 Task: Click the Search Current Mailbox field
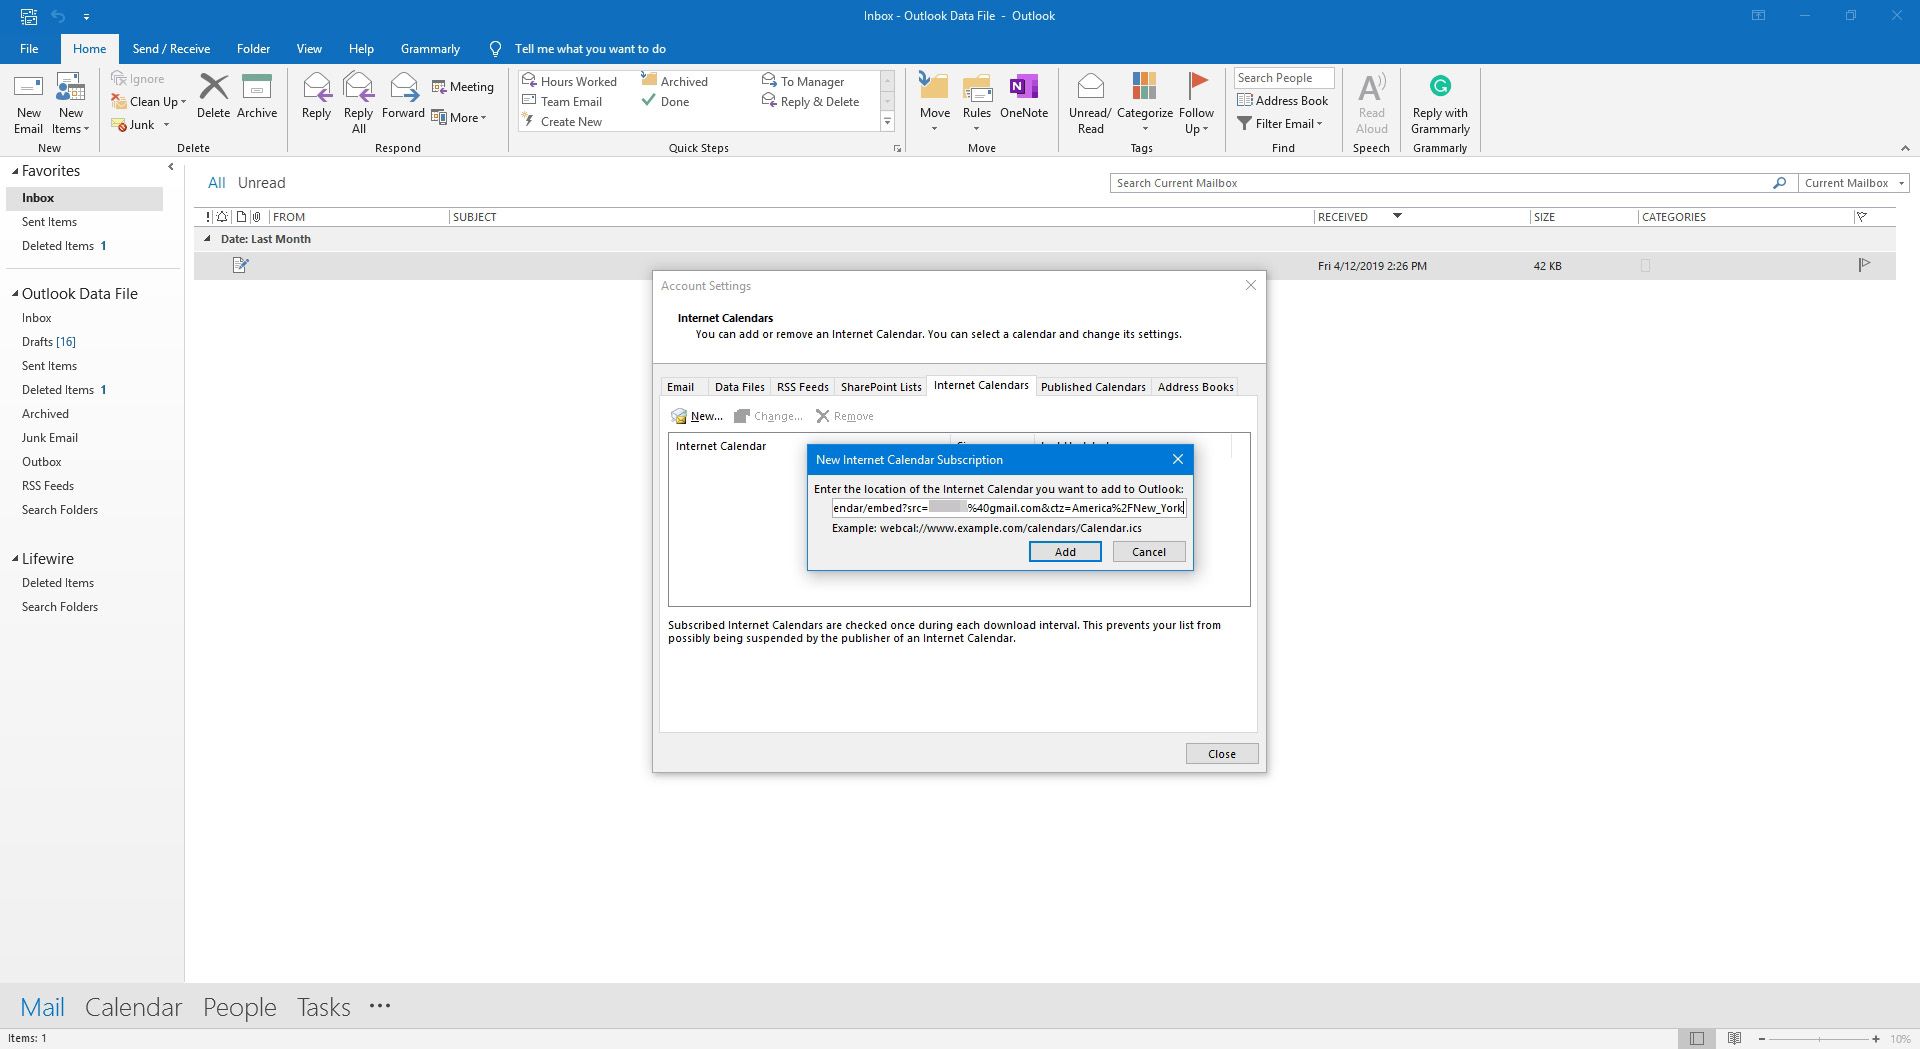coord(1440,183)
